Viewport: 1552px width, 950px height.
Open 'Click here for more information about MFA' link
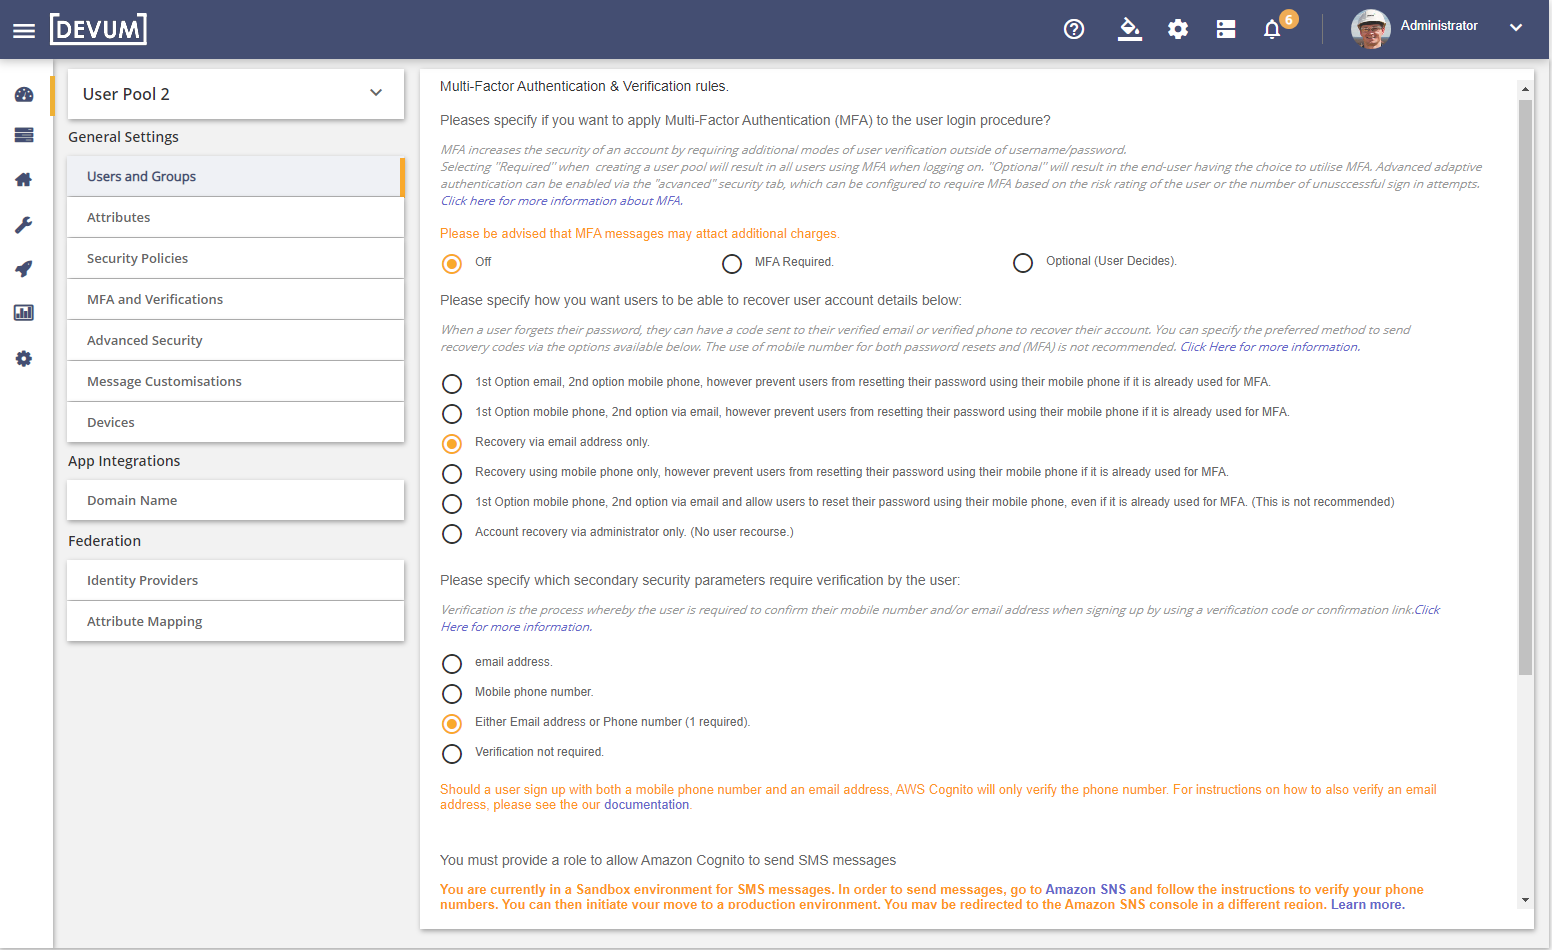561,201
